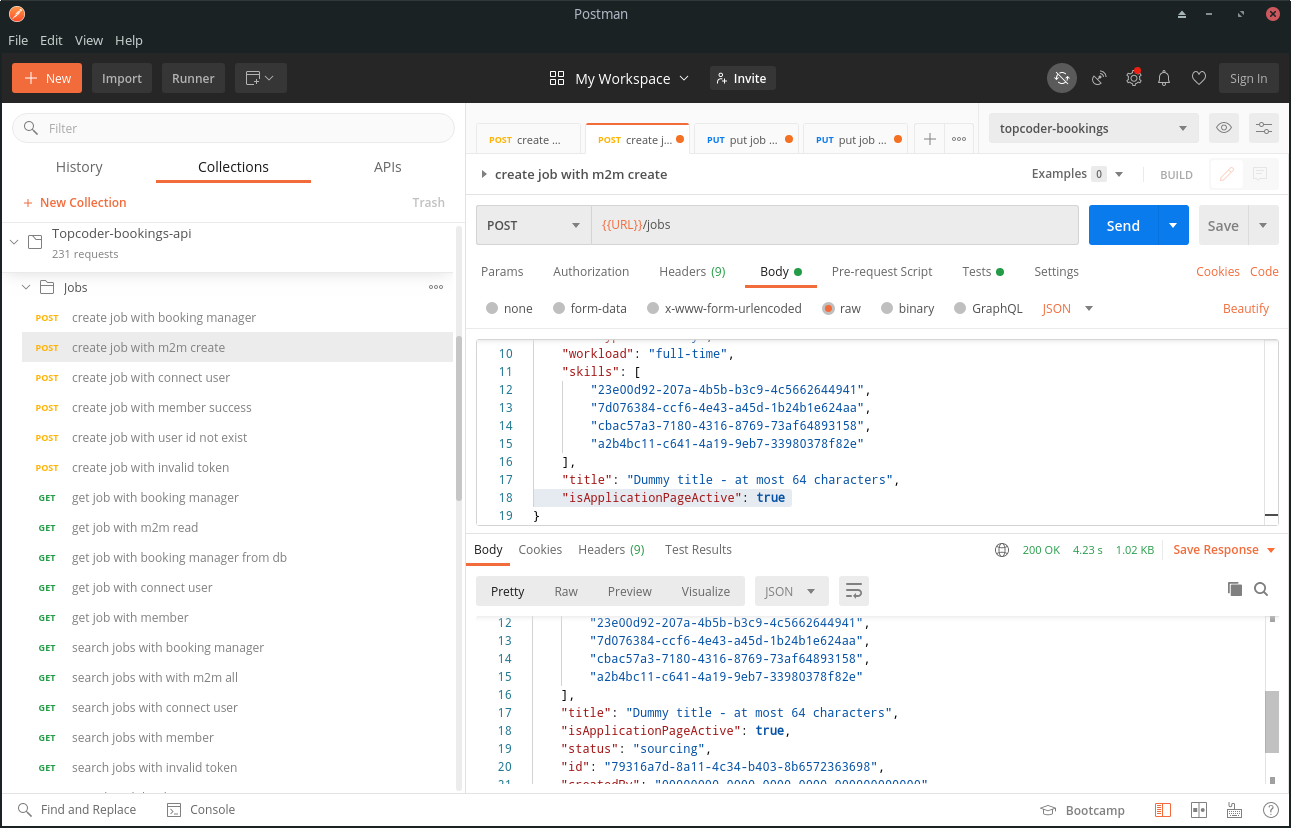Click the Runner button
The height and width of the screenshot is (828, 1291).
coord(193,78)
